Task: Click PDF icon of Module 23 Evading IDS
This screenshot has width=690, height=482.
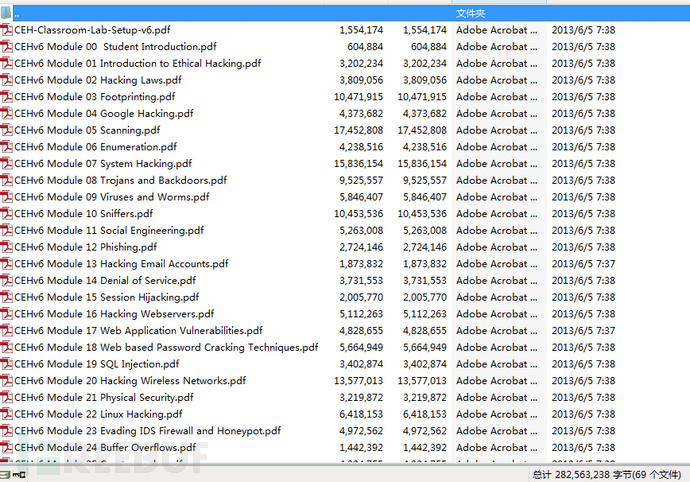Action: tap(6, 431)
